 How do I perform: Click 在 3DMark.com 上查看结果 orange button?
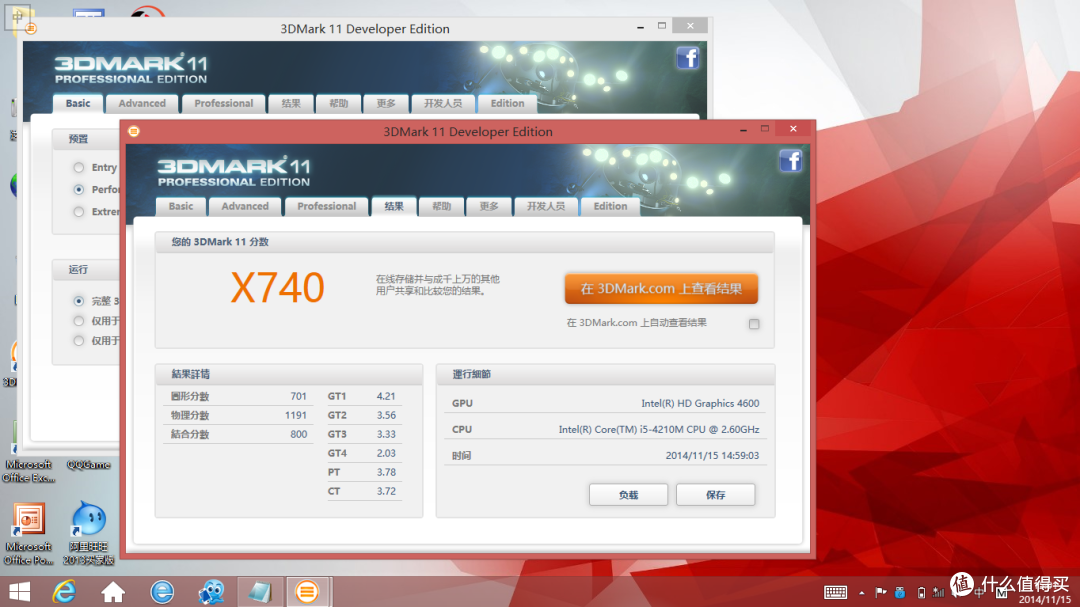point(661,289)
